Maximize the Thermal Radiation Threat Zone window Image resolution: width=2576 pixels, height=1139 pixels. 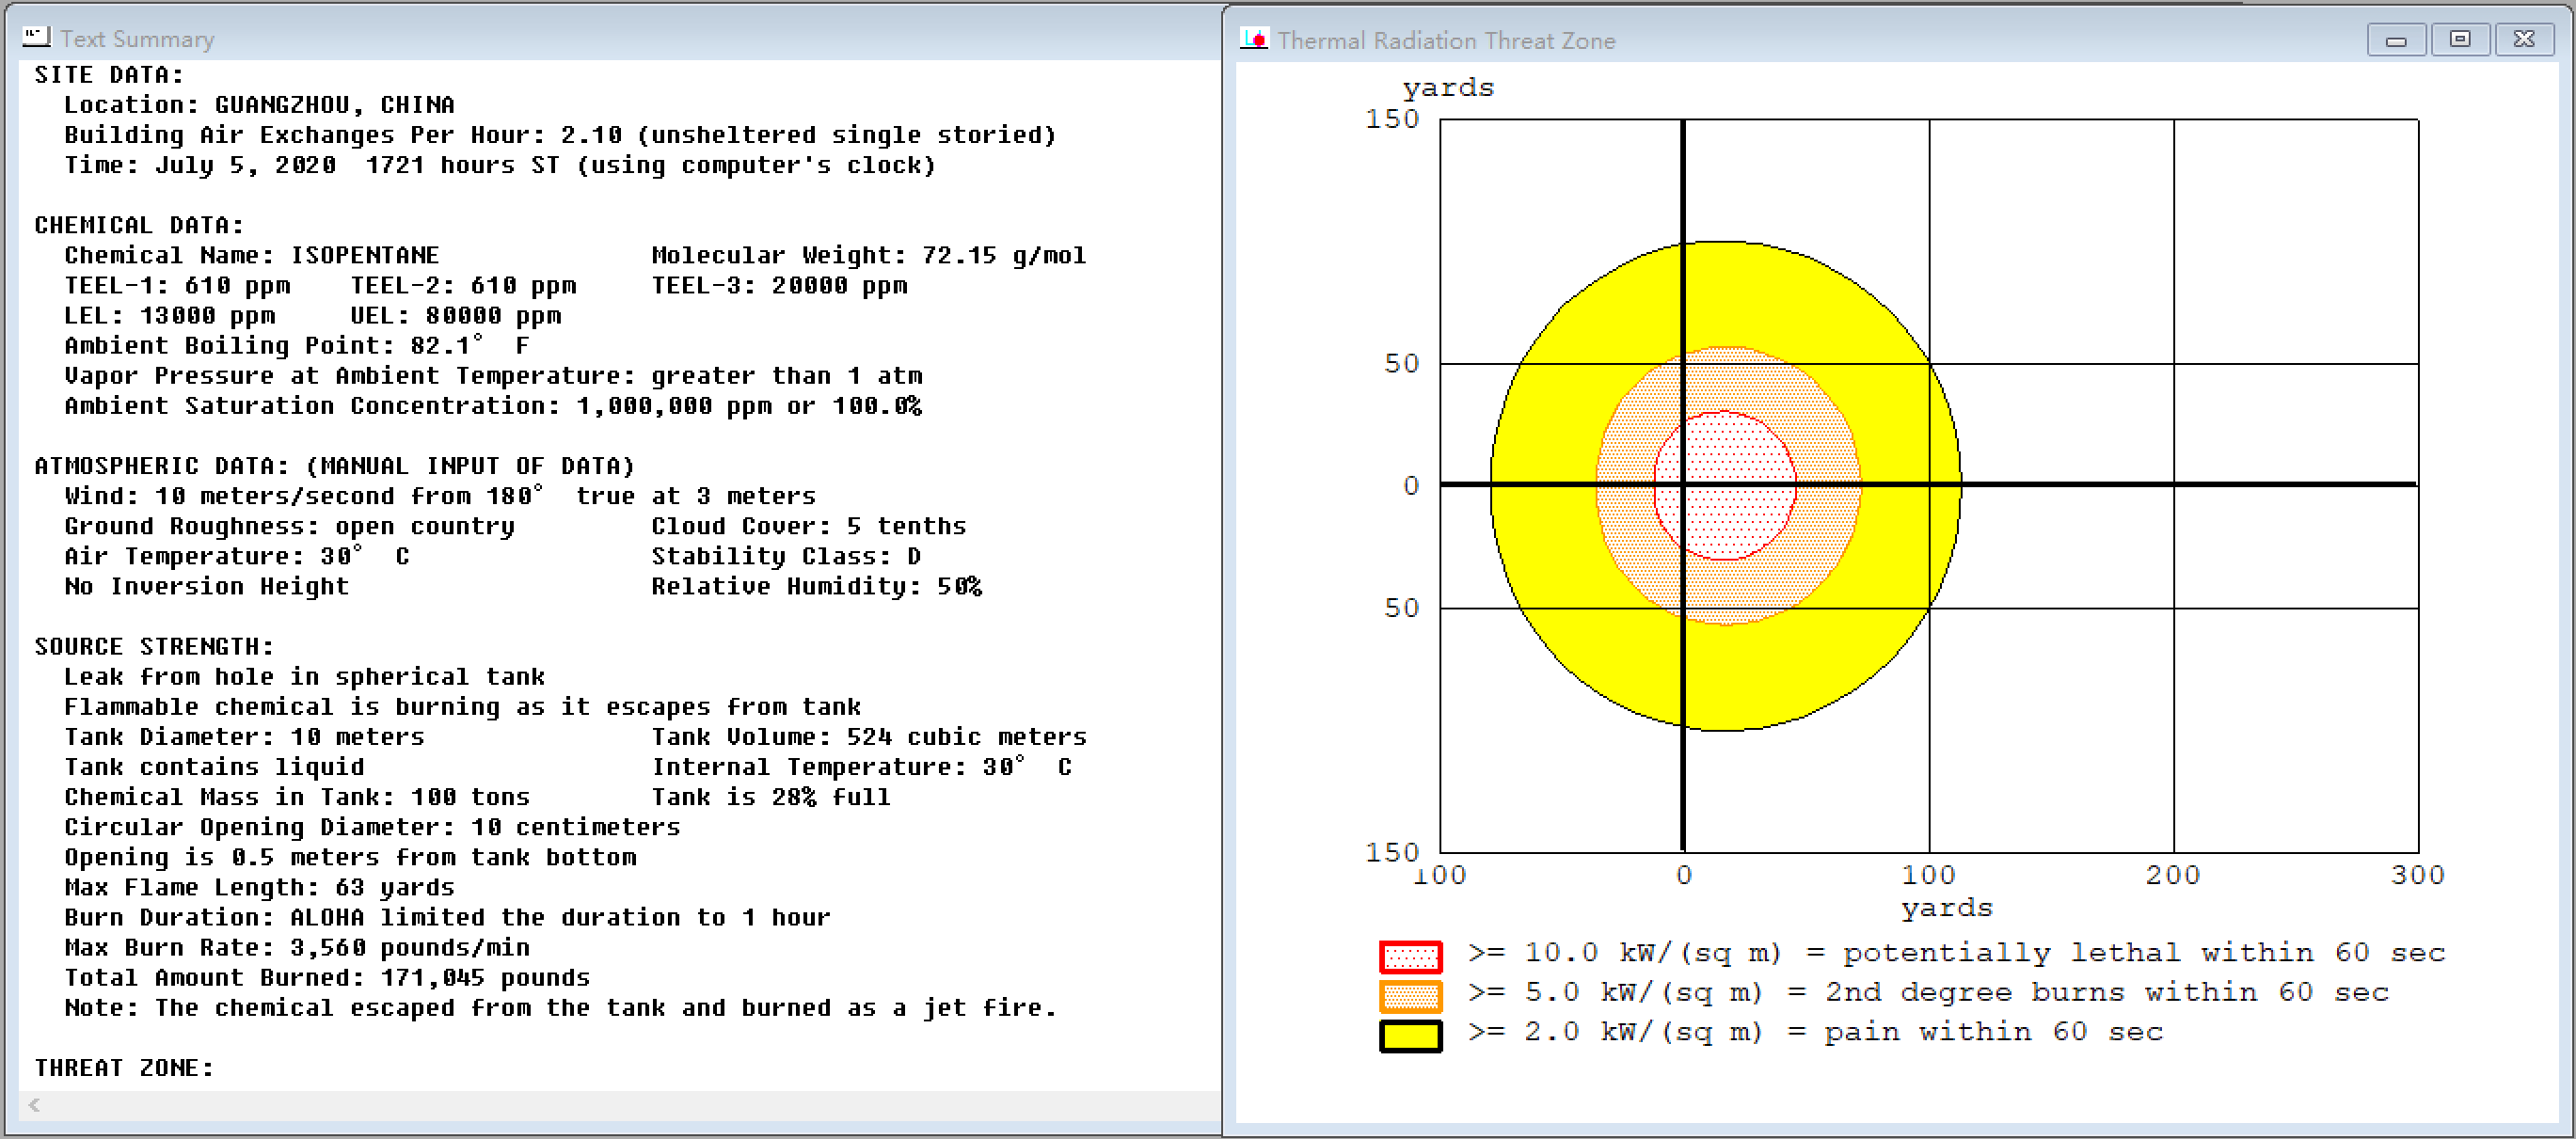point(2460,40)
